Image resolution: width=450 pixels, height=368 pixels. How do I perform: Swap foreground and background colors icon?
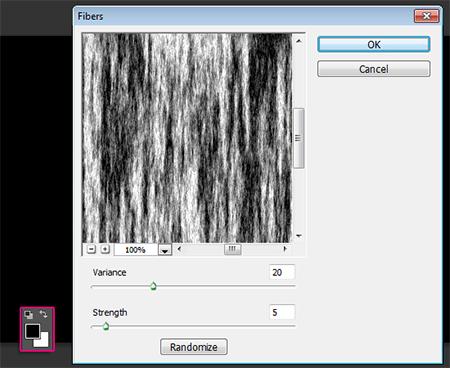coord(43,314)
